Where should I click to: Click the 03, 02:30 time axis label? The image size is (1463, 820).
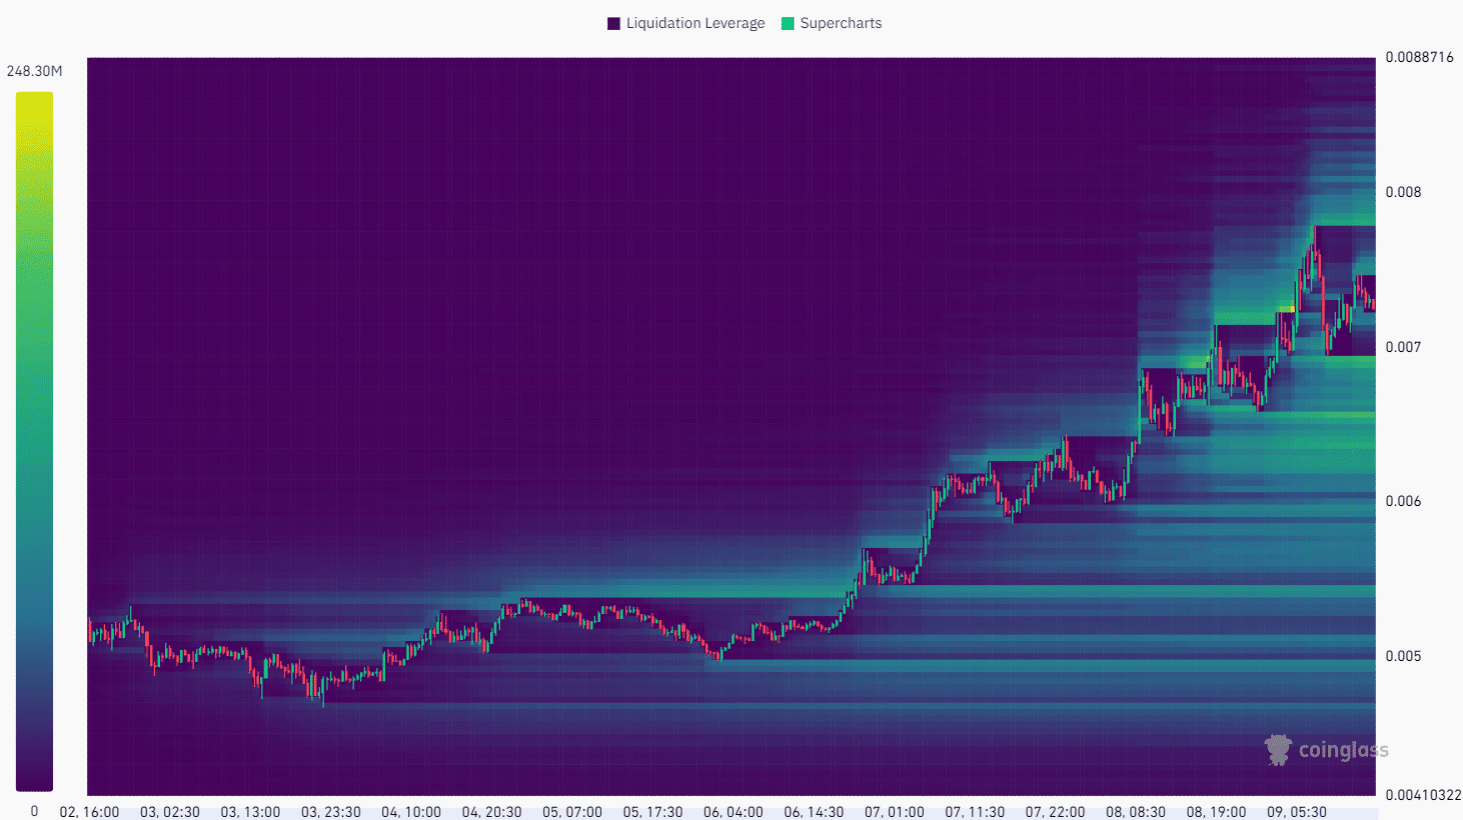click(170, 812)
